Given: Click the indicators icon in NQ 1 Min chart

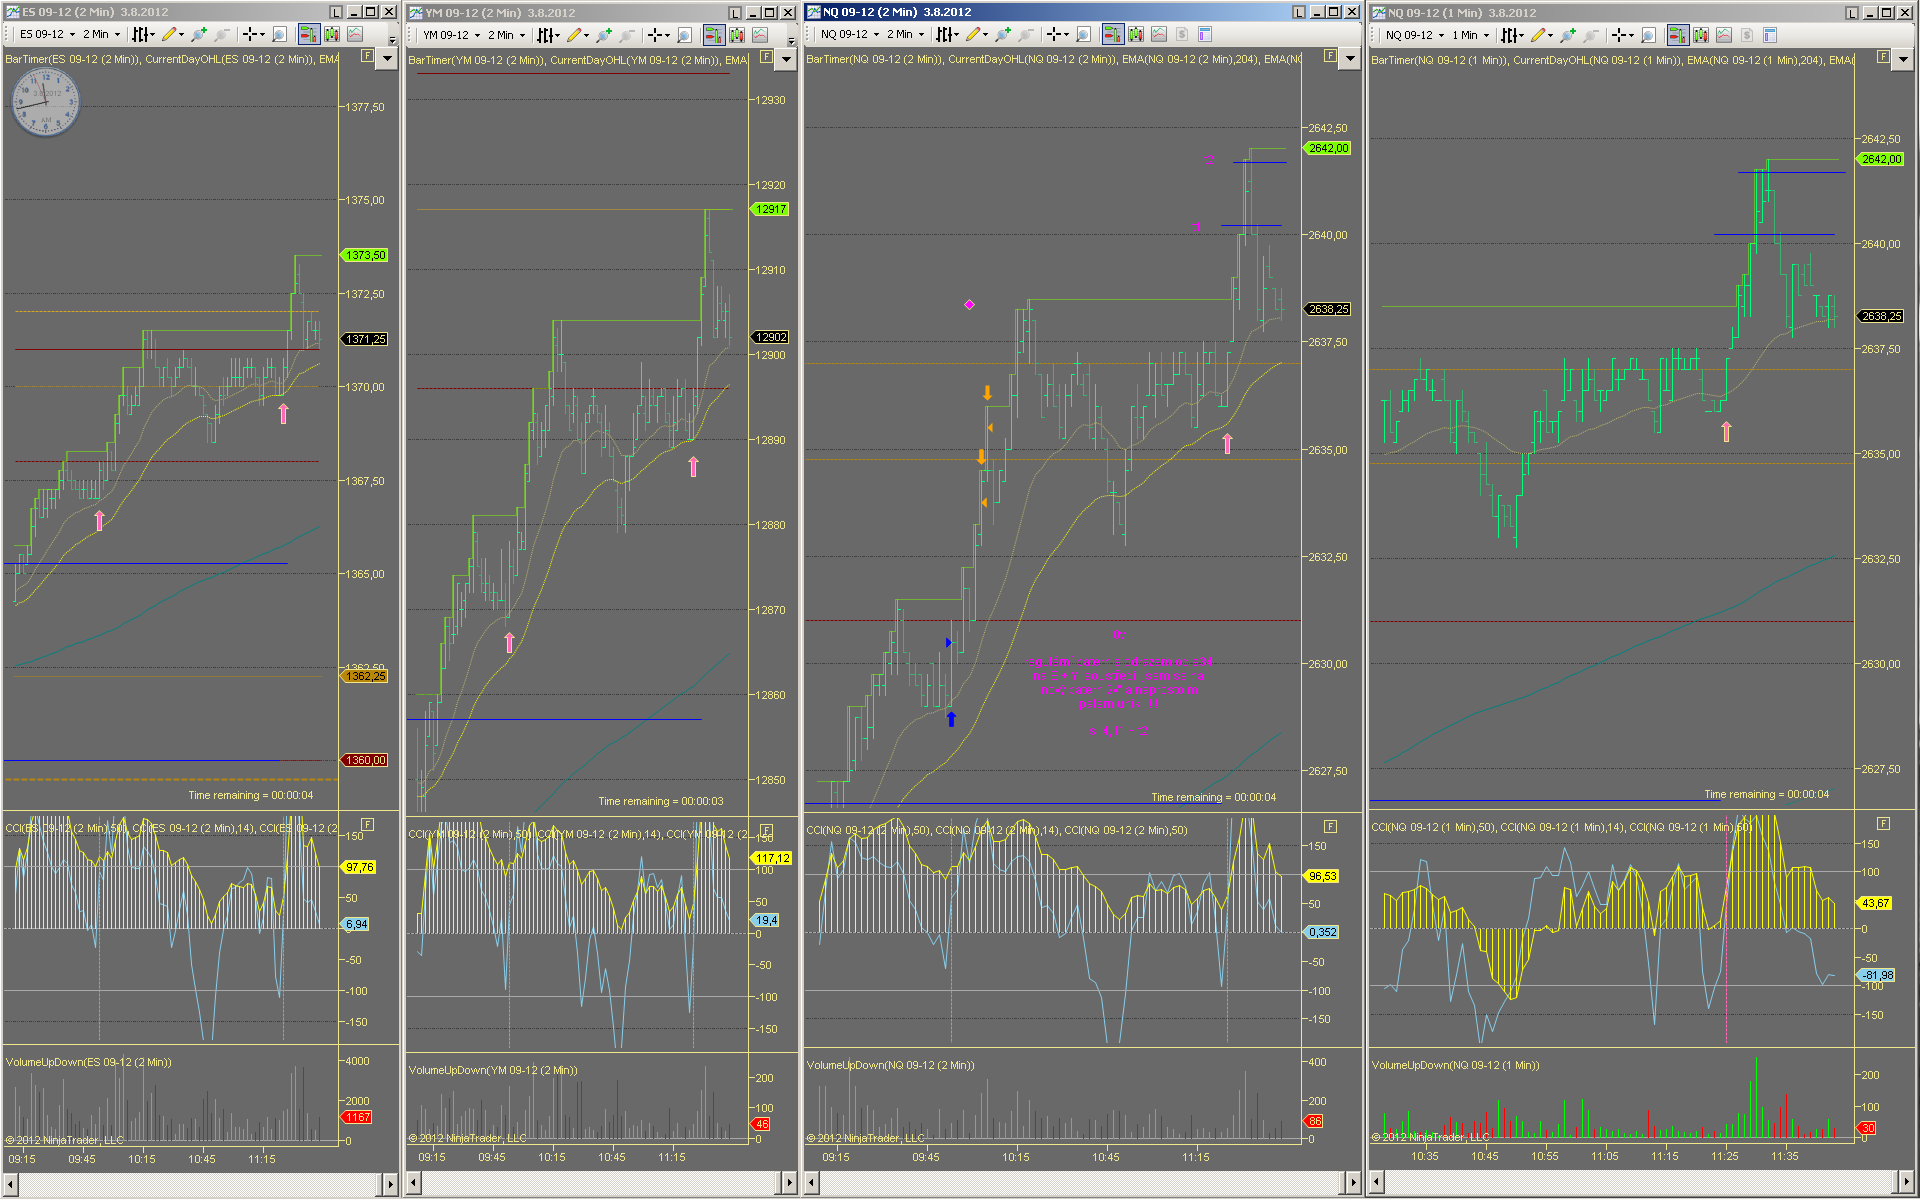Looking at the screenshot, I should click(1701, 35).
